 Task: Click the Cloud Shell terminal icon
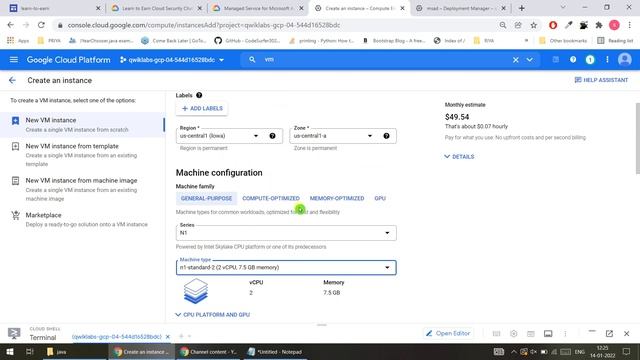click(14, 333)
